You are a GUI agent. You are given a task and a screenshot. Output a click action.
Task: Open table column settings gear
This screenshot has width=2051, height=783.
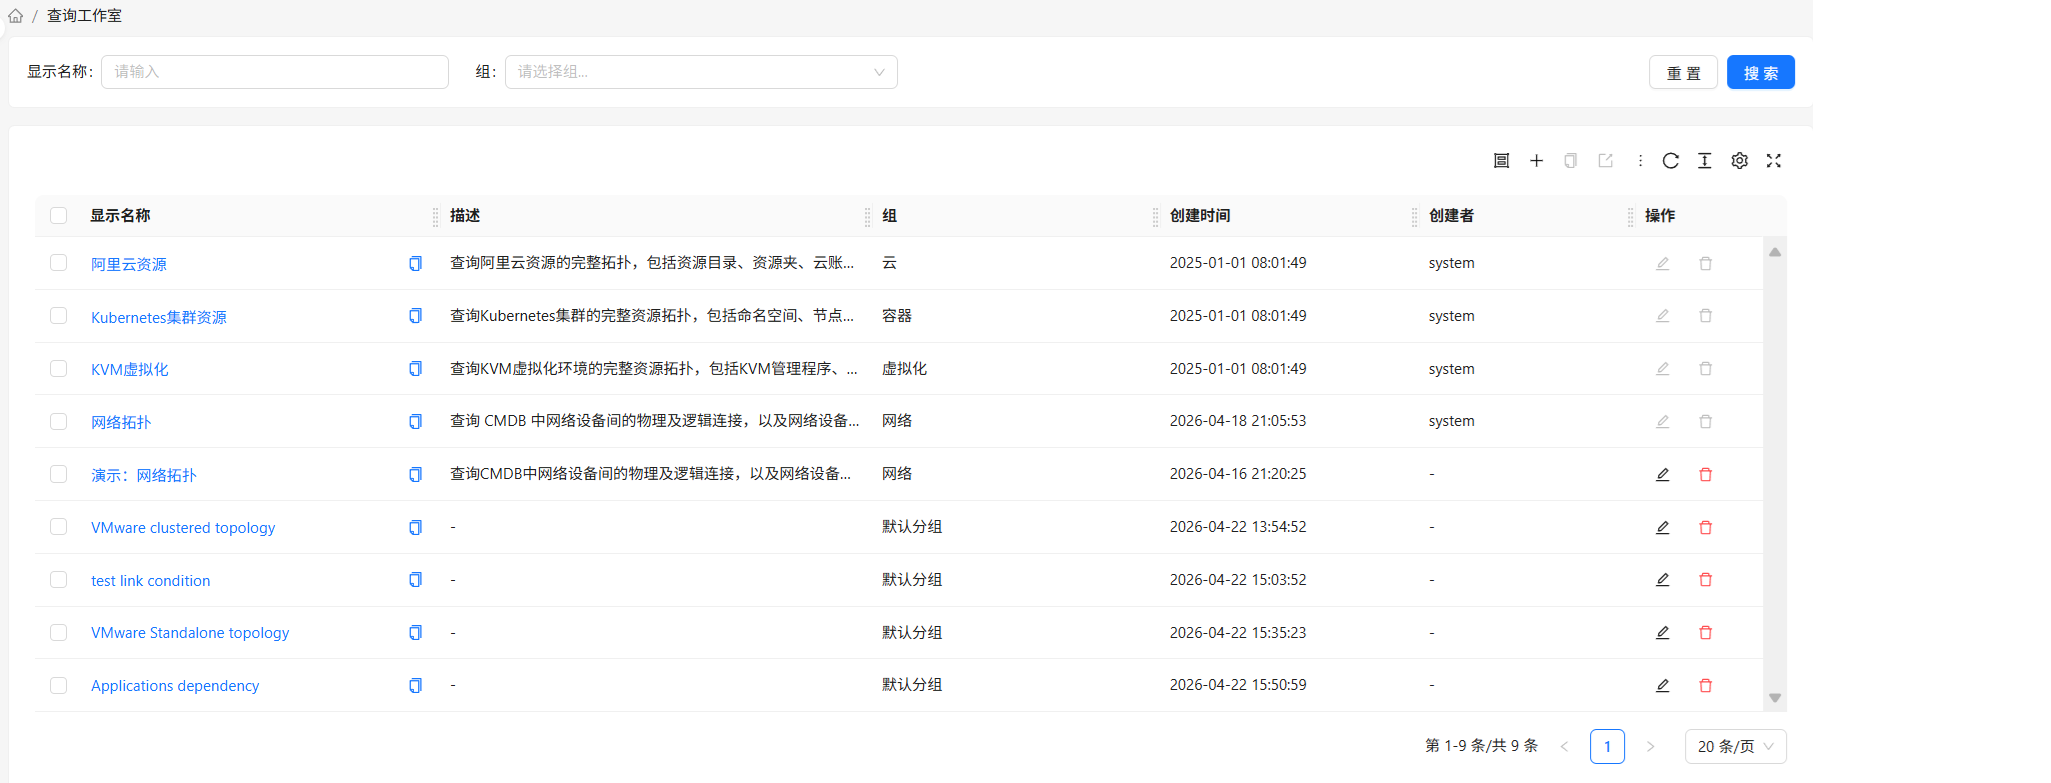[1740, 161]
